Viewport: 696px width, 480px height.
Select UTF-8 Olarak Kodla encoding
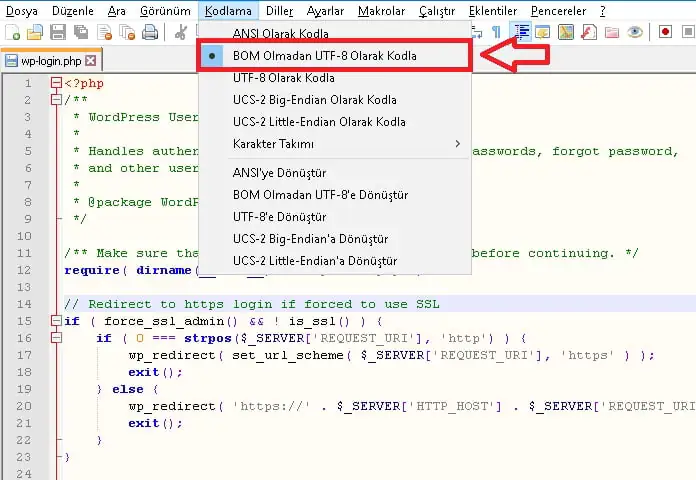(283, 78)
